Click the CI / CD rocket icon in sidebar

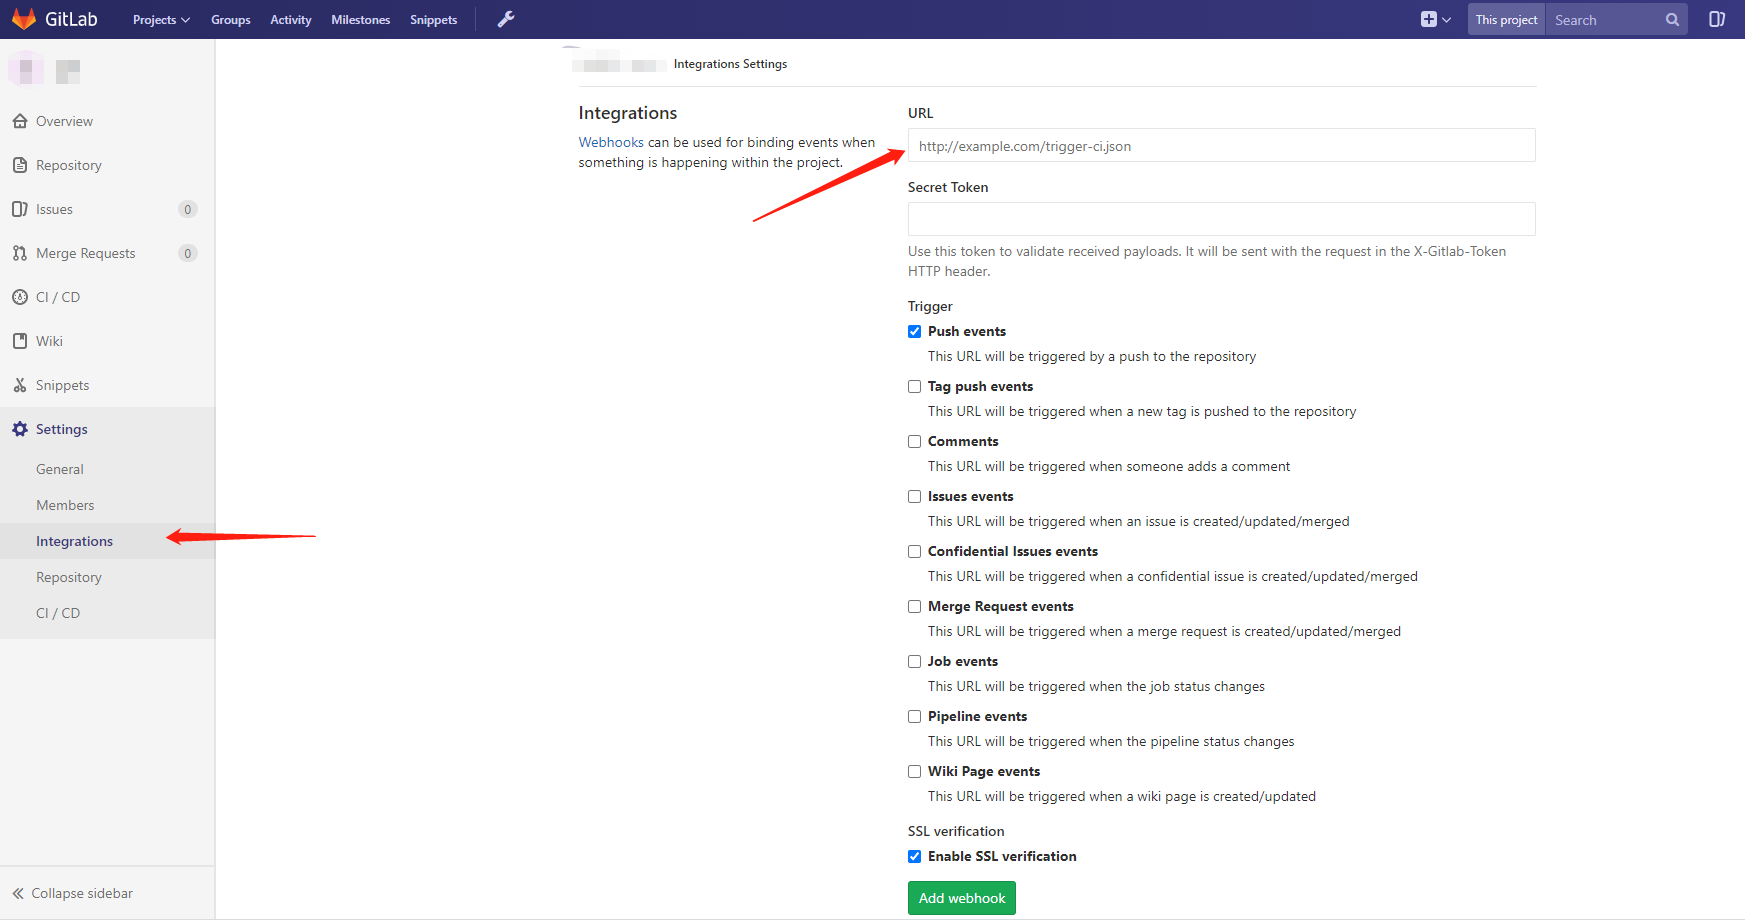pyautogui.click(x=20, y=297)
